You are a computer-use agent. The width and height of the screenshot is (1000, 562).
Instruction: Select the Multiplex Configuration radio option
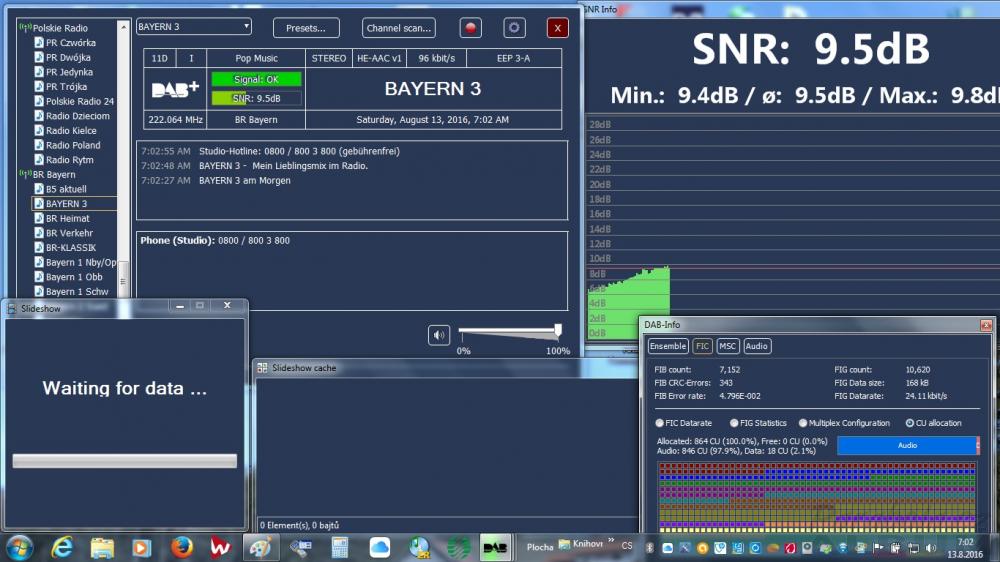coord(803,423)
